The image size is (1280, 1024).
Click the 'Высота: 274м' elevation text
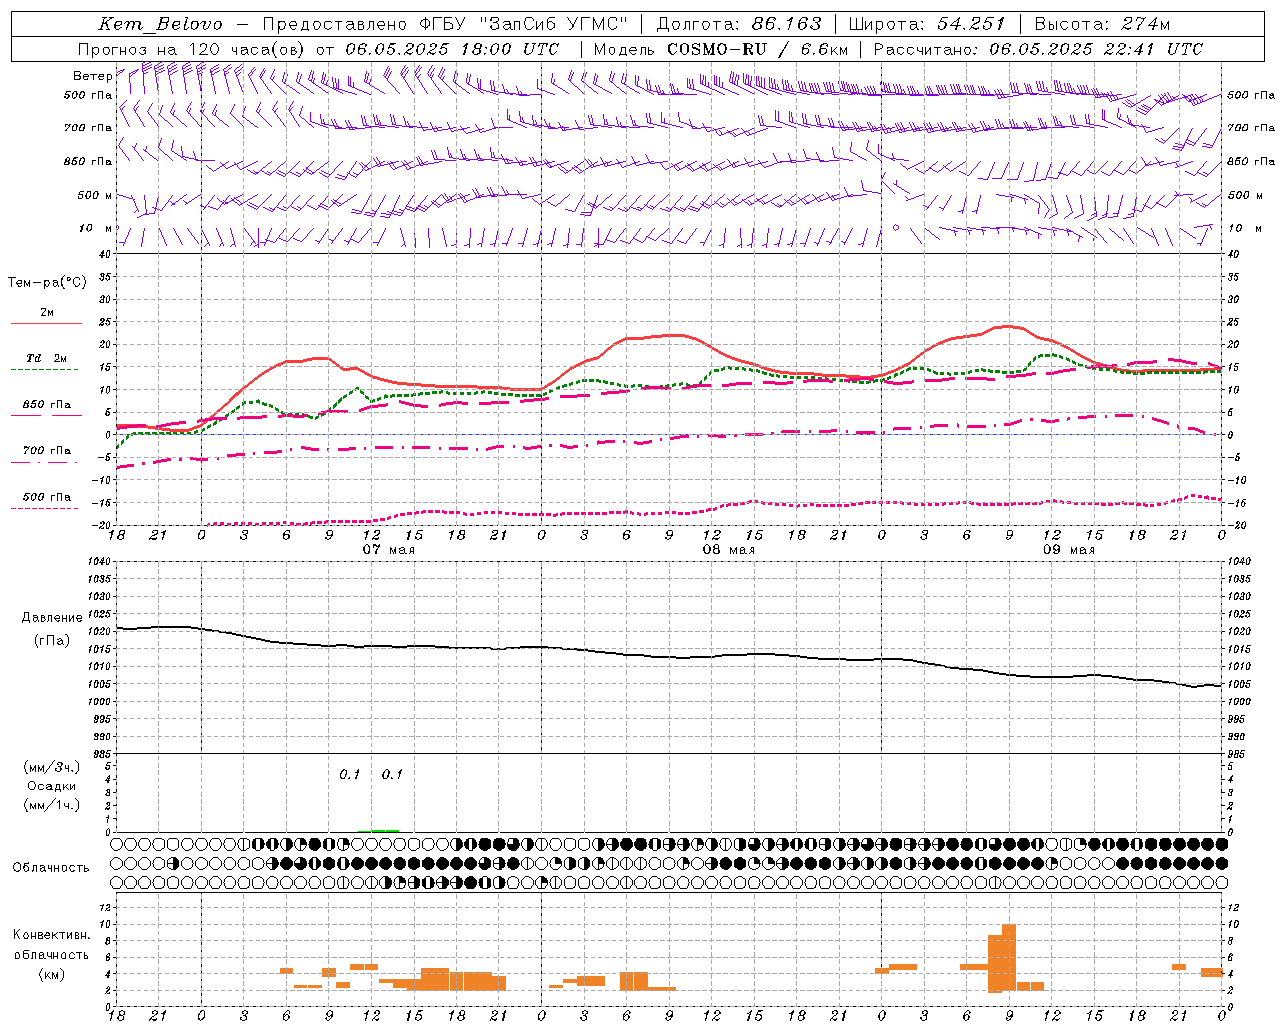pyautogui.click(x=1102, y=24)
